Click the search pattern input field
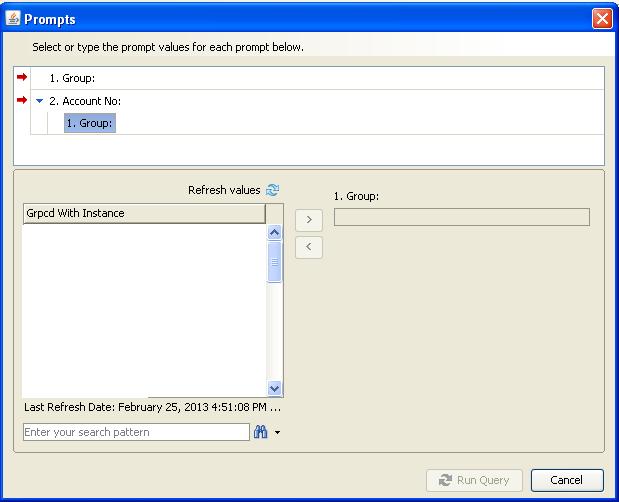Screen dimensions: 619x502 tap(135, 432)
